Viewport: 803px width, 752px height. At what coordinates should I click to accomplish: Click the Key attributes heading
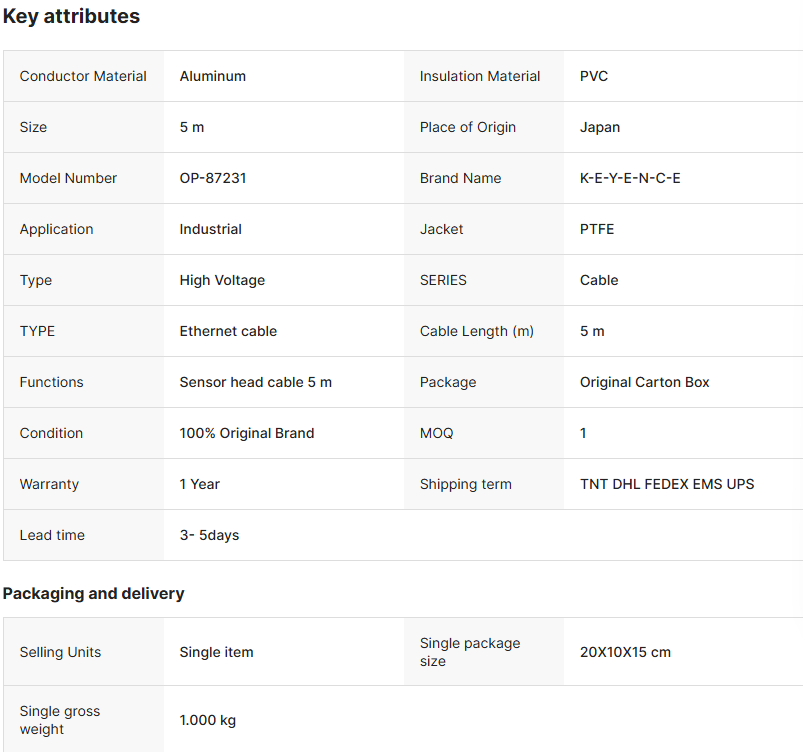point(71,16)
